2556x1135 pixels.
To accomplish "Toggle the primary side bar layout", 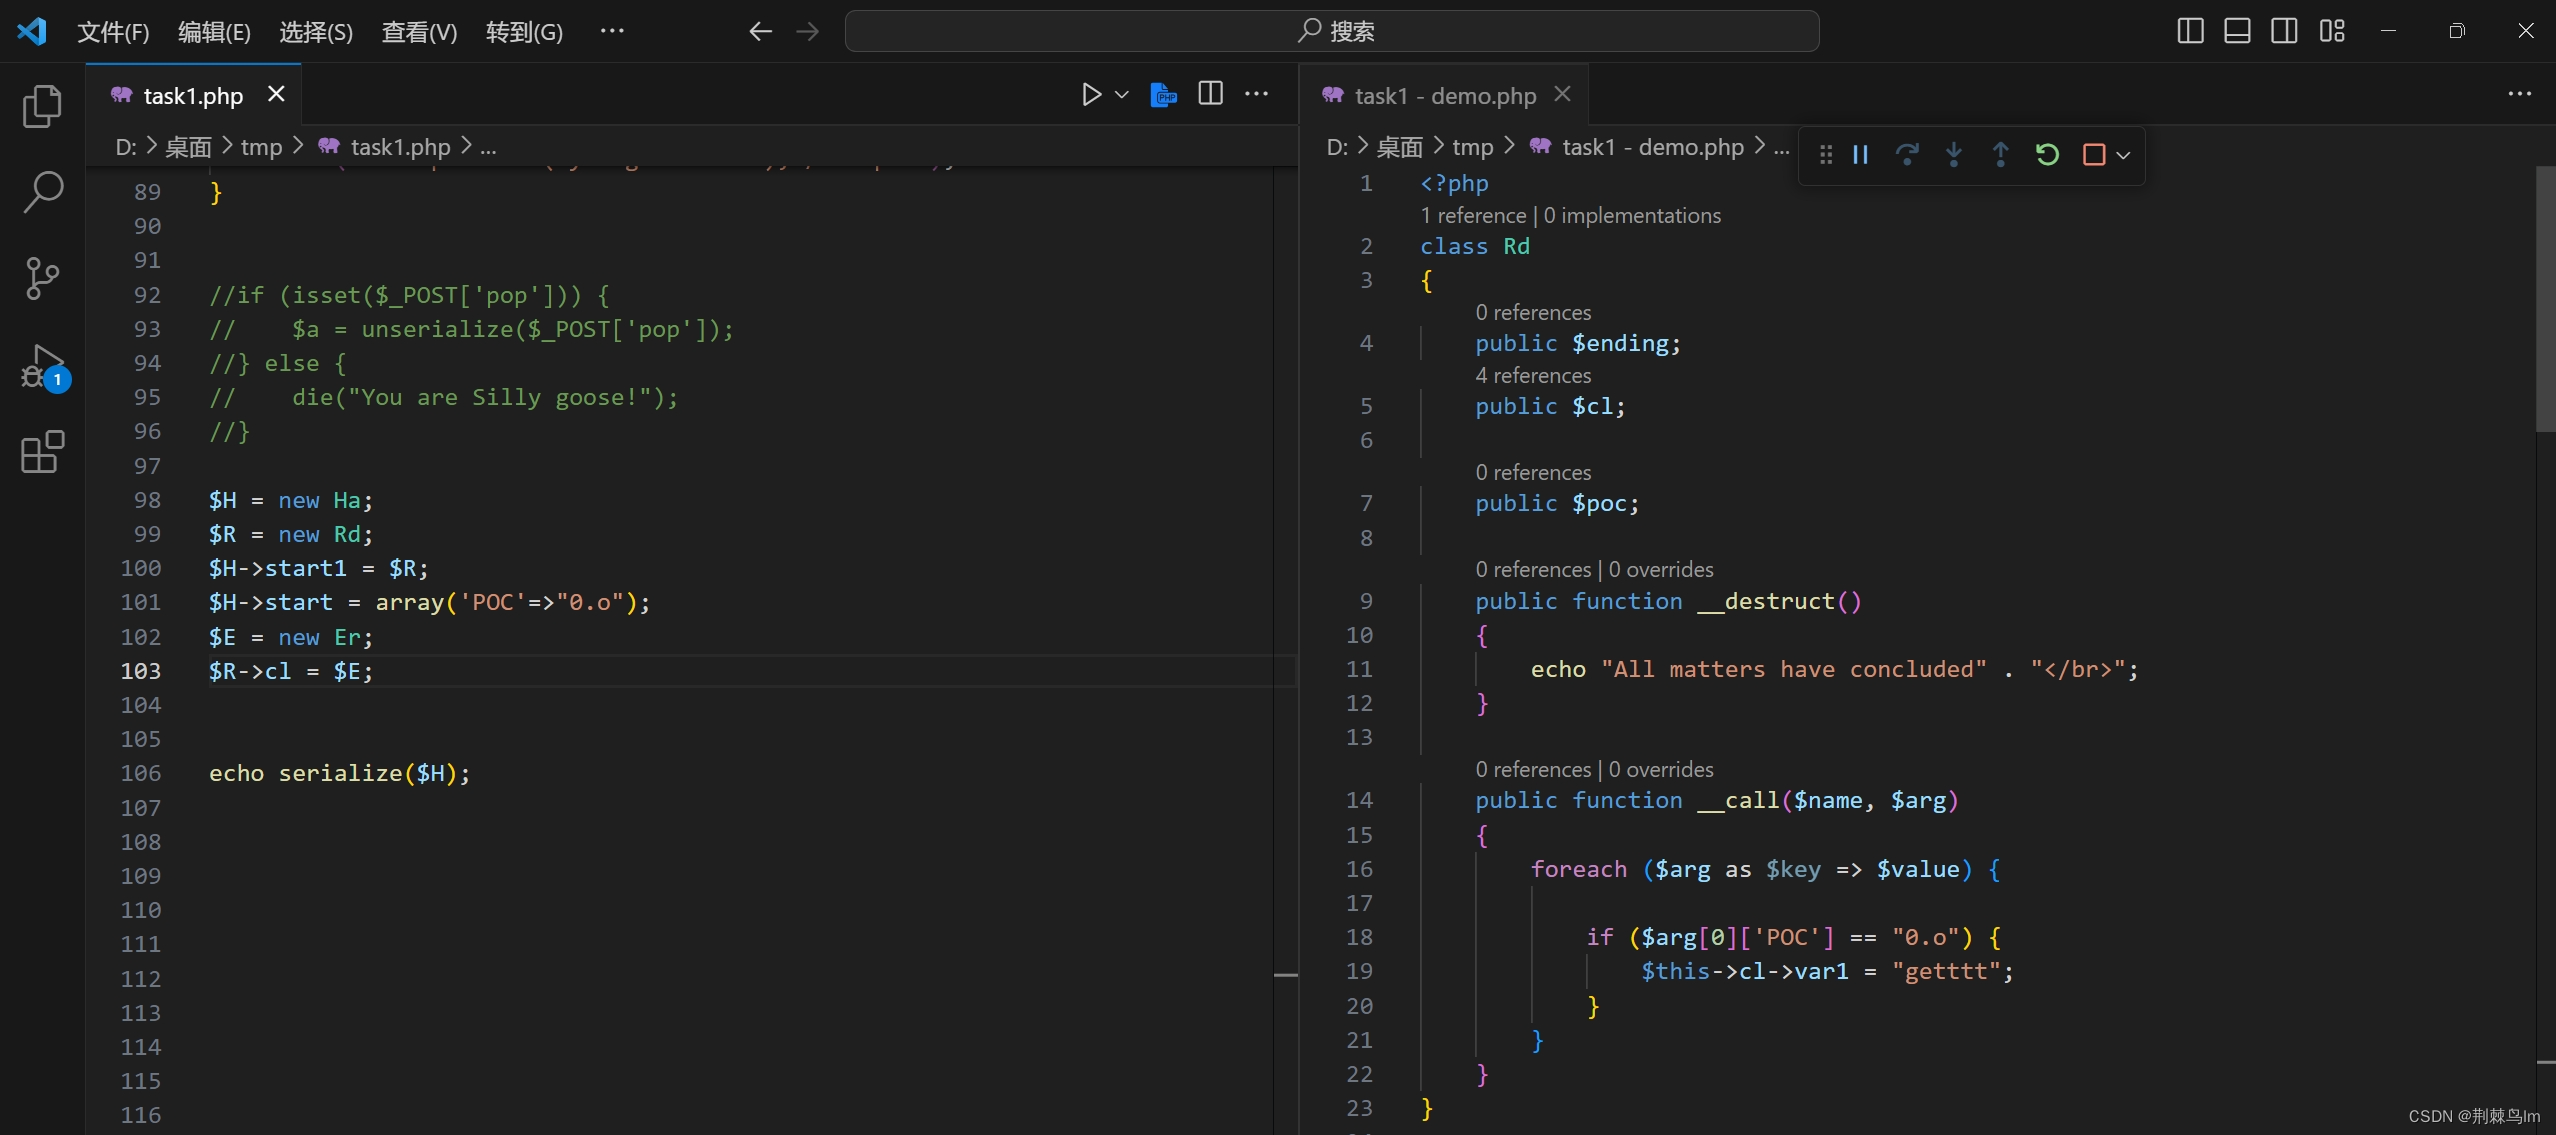I will point(2190,31).
